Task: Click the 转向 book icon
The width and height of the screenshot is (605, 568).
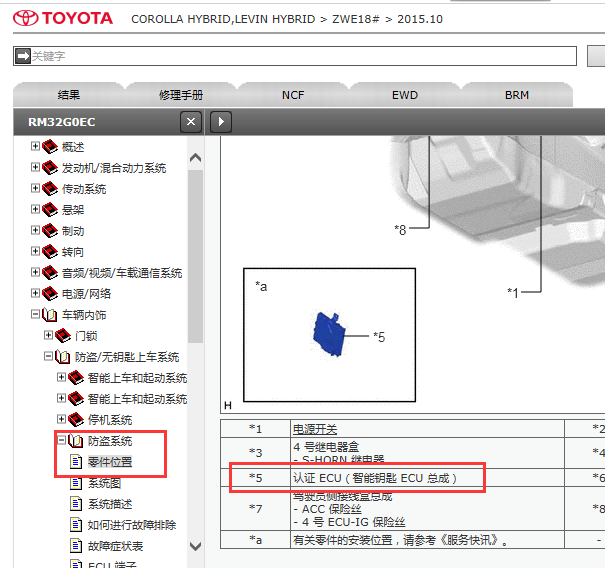Action: pos(50,252)
